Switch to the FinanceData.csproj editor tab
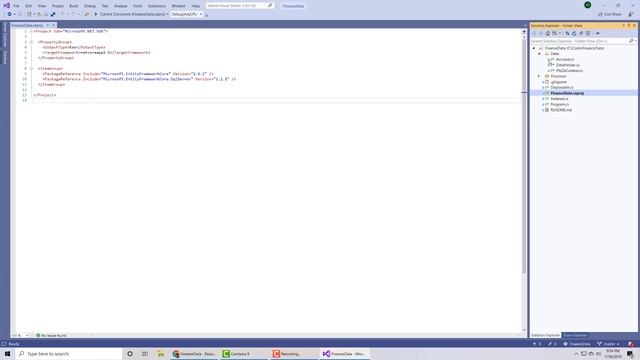 pos(27,25)
